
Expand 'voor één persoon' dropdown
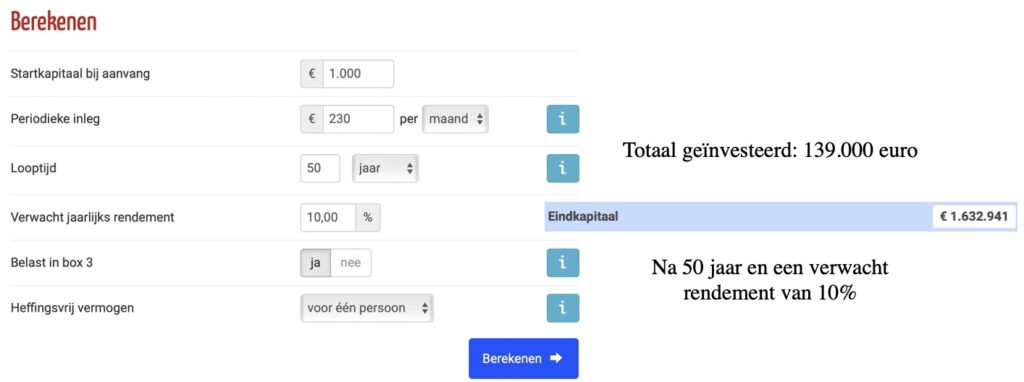[x=367, y=308]
